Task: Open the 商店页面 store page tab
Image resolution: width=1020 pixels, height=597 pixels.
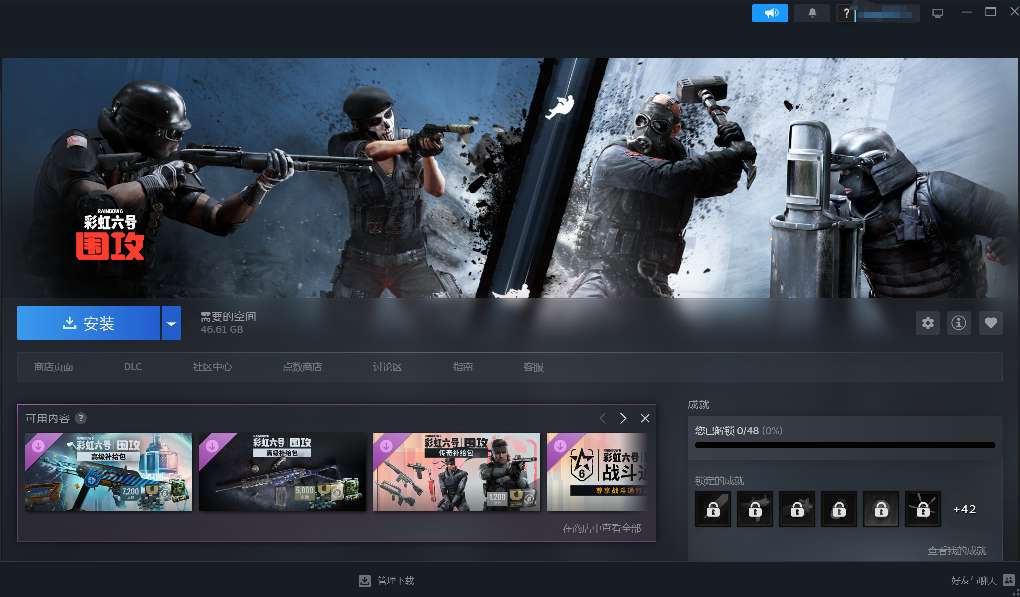Action: [x=53, y=367]
